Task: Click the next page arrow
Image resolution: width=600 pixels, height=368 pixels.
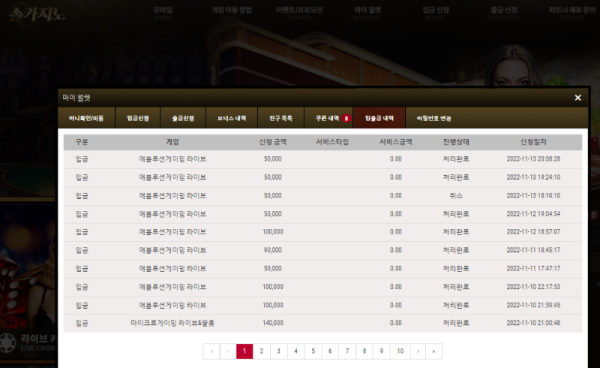Action: [418, 351]
